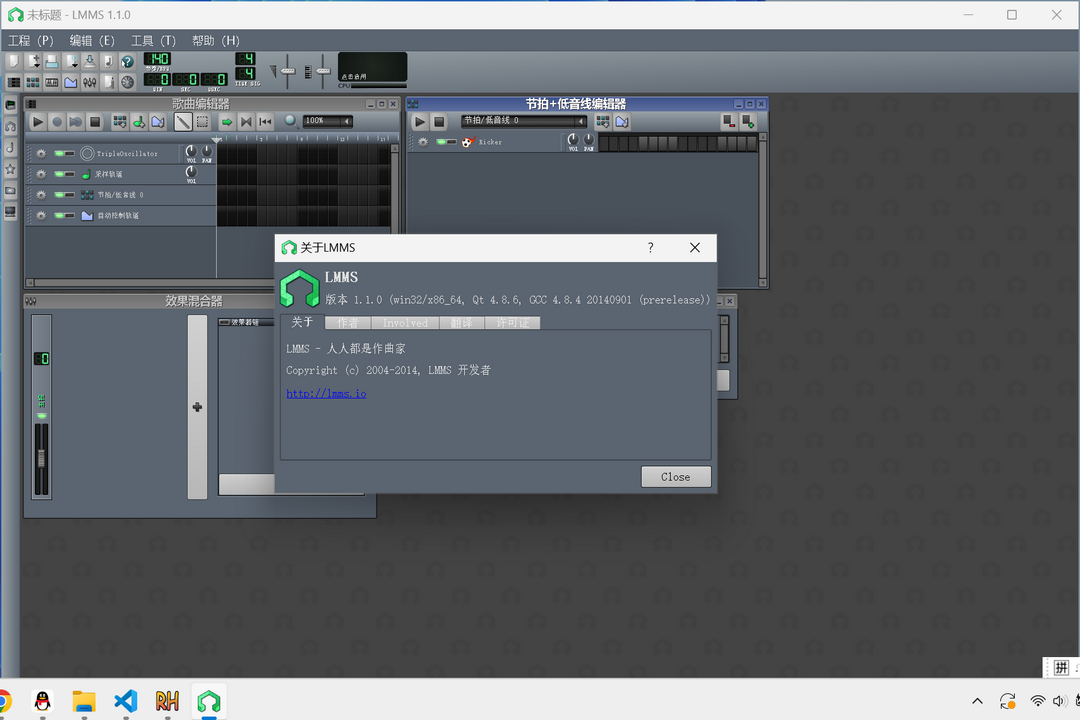The height and width of the screenshot is (720, 1080).
Task: Select draw mode pencil in Song Editor
Action: coord(183,122)
